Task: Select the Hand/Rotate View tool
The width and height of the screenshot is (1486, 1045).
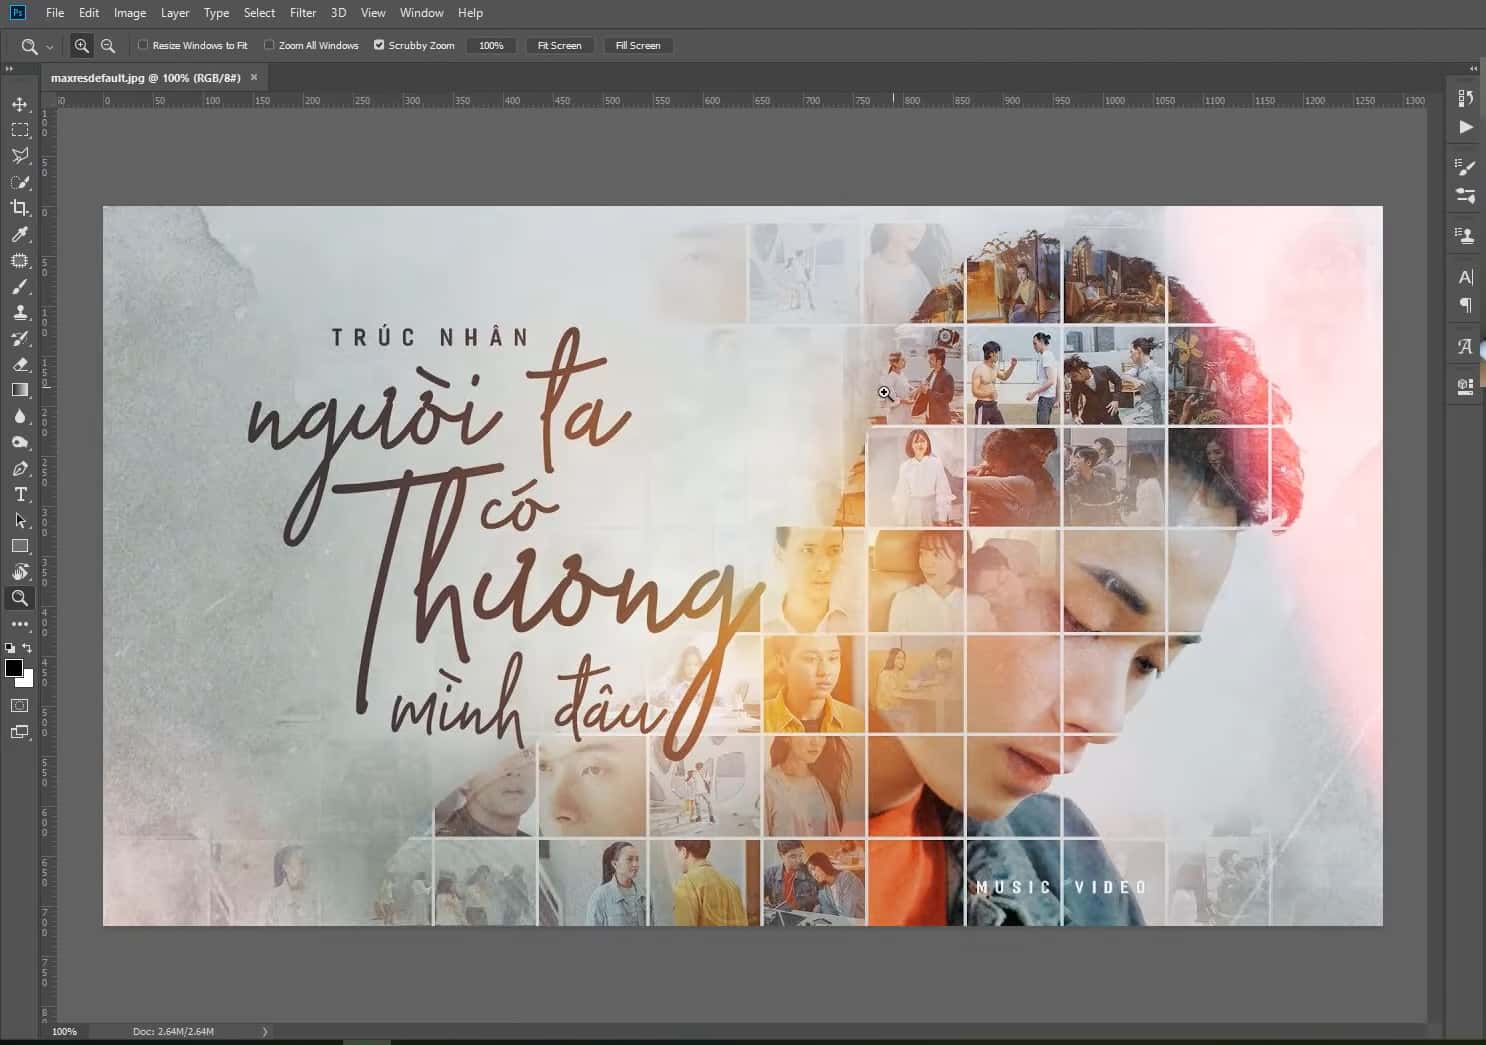Action: (20, 572)
